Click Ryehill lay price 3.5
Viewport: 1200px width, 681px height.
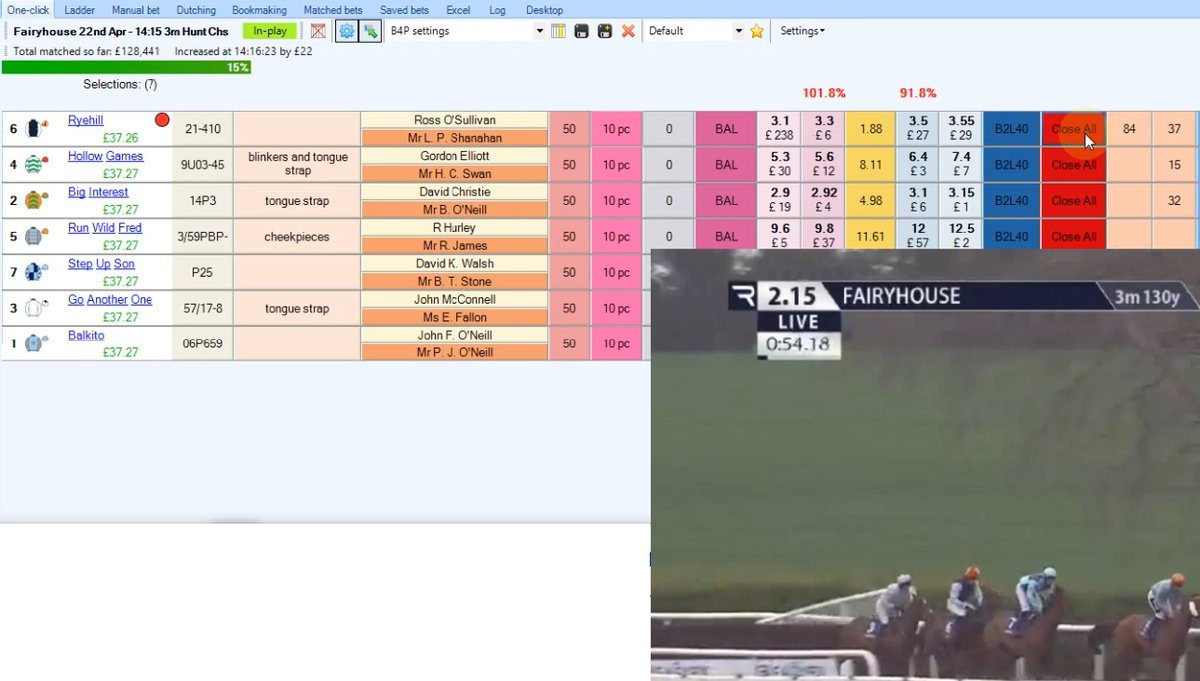pos(918,129)
